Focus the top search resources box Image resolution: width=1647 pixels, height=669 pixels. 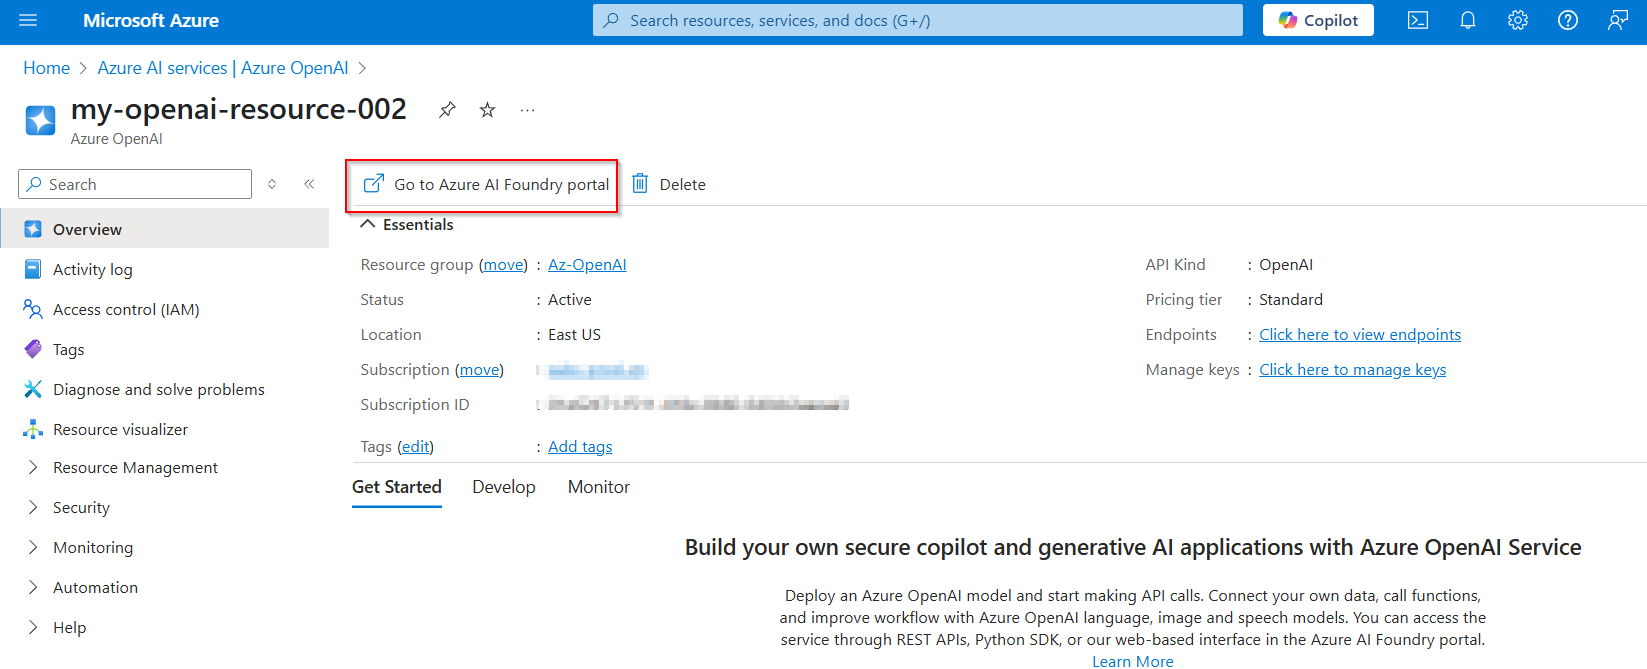tap(918, 20)
